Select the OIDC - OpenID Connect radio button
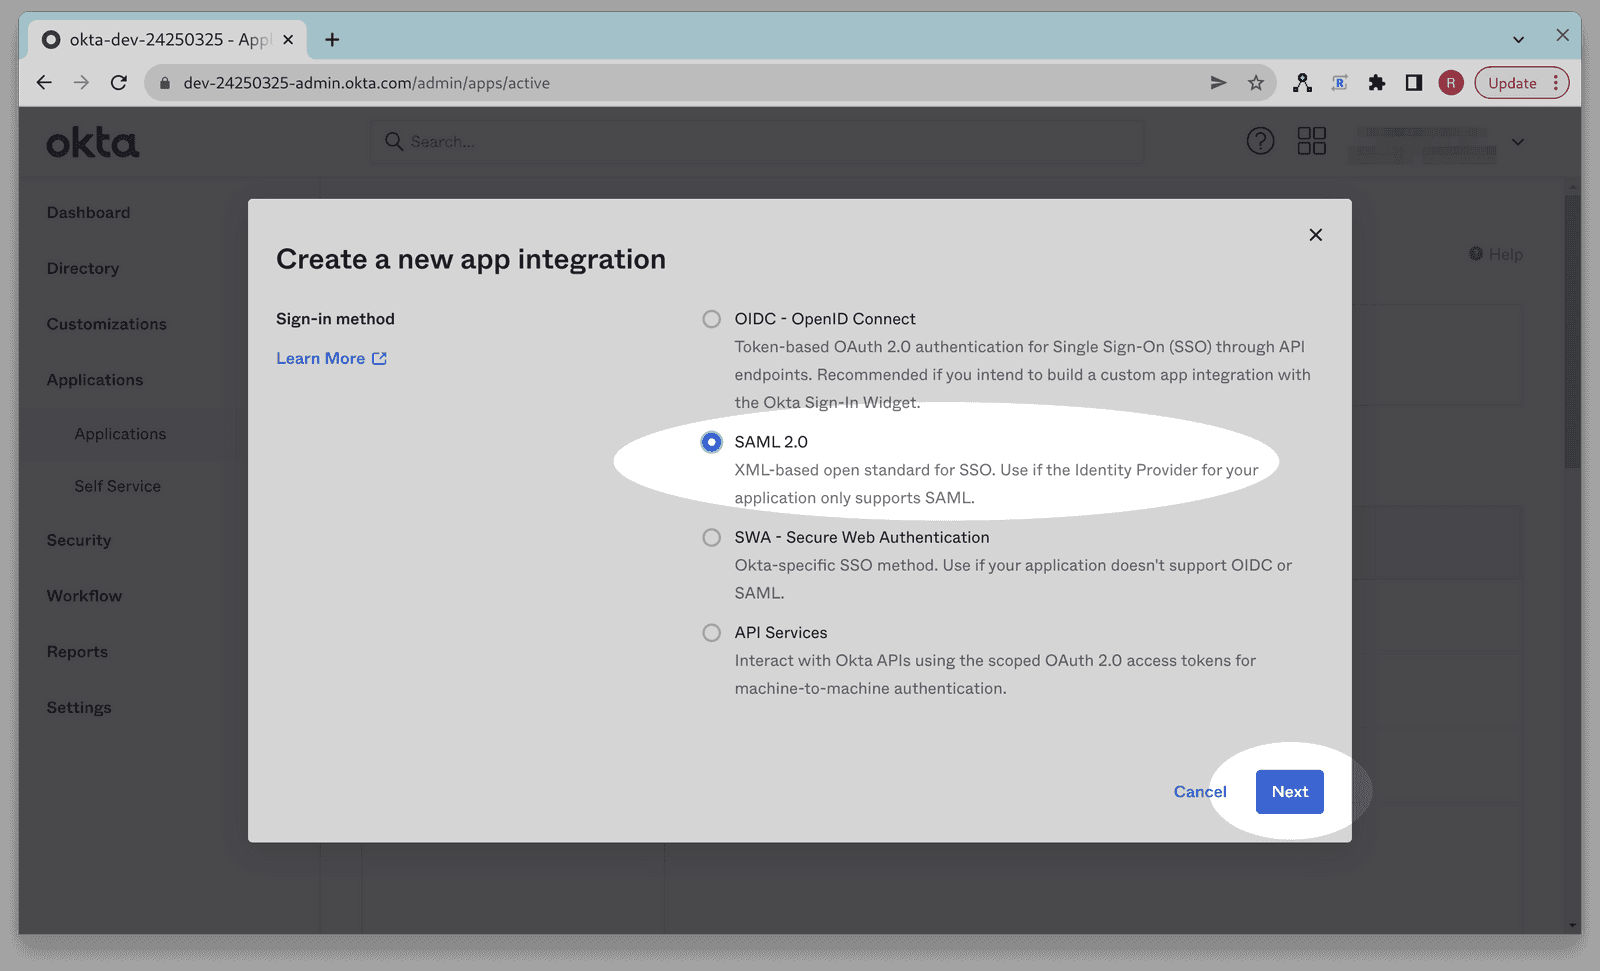The width and height of the screenshot is (1600, 971). (711, 319)
